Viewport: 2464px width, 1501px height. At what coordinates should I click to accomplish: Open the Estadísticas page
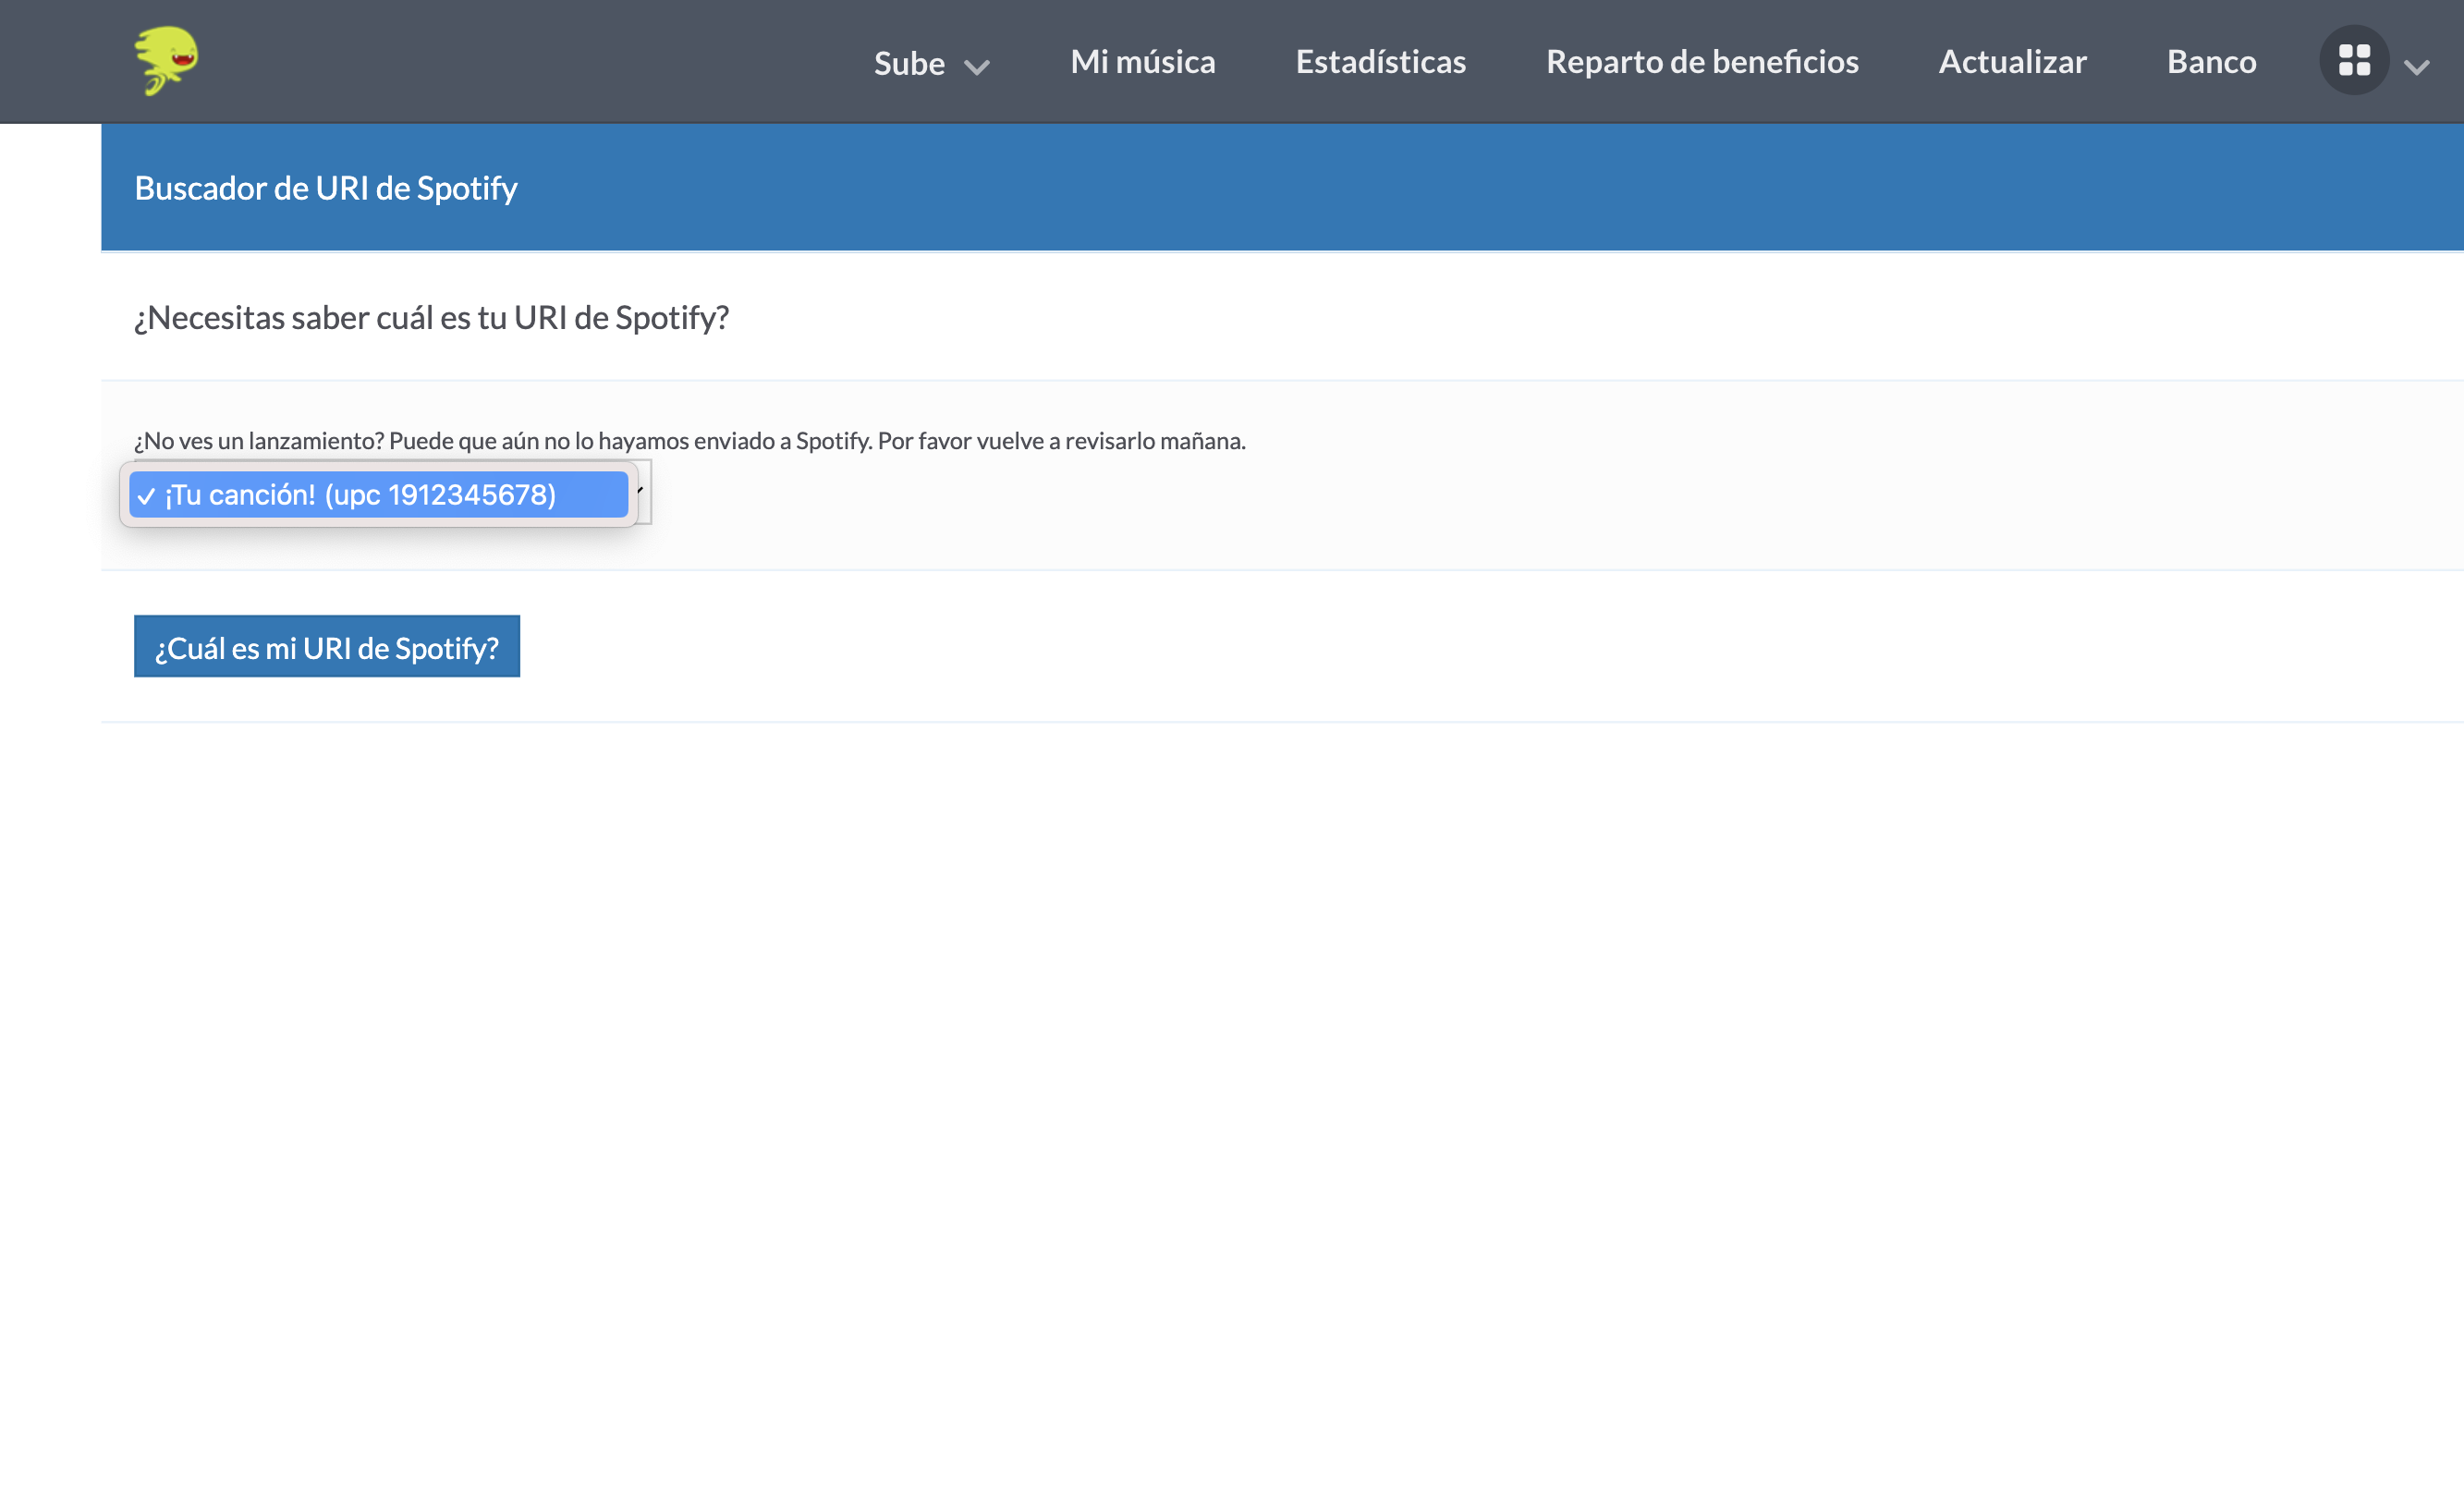[1381, 62]
